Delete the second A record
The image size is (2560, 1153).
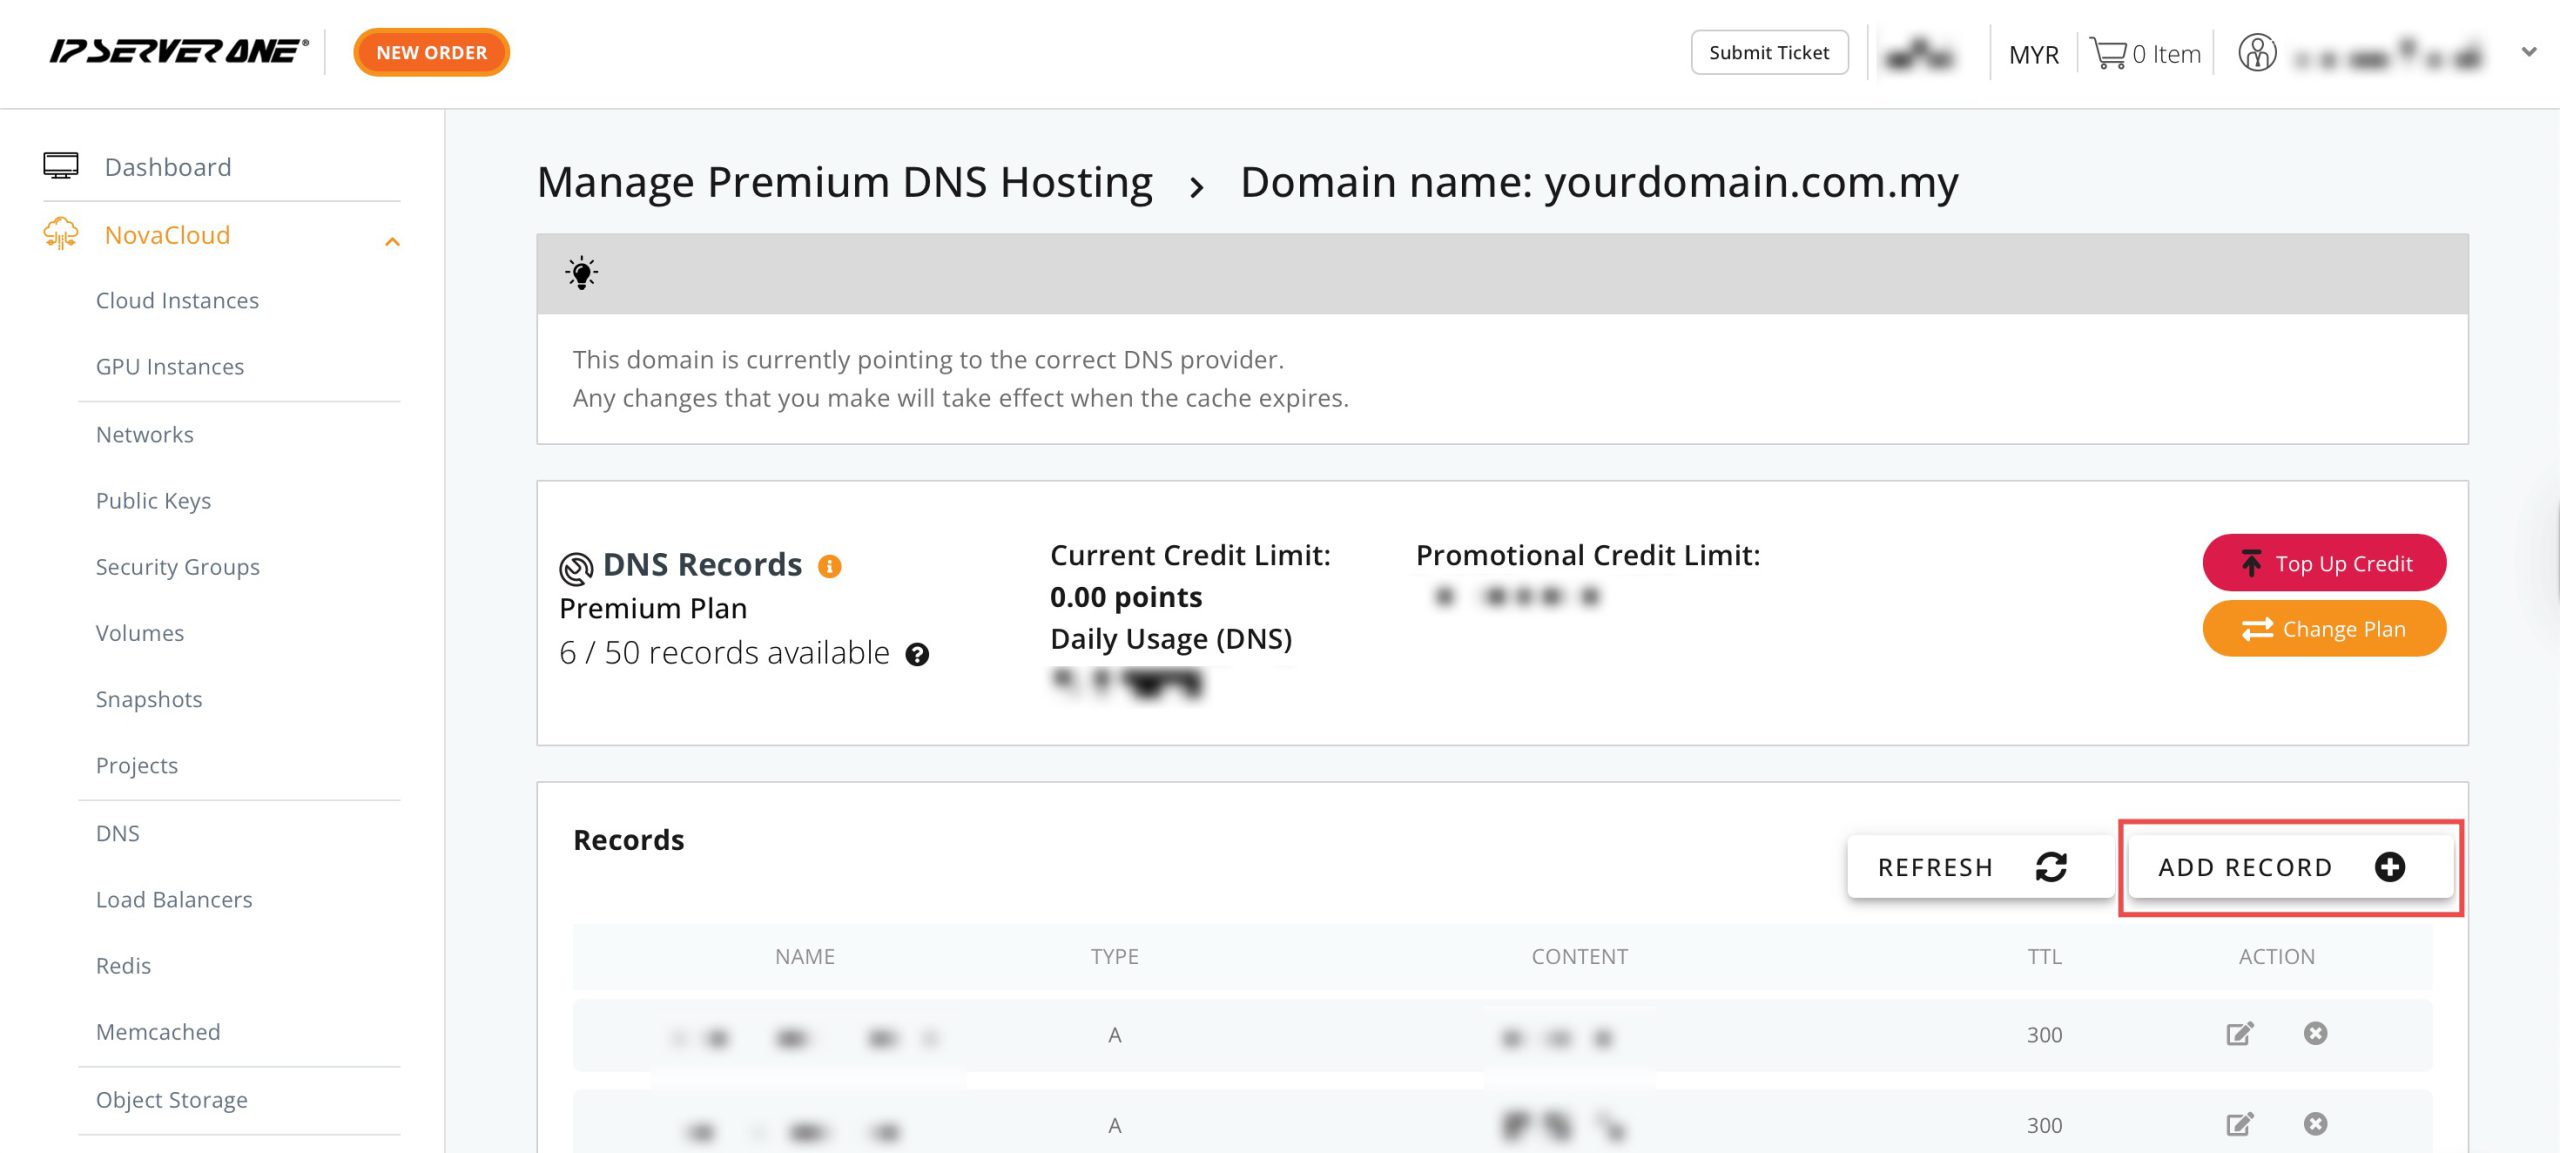[2315, 1124]
